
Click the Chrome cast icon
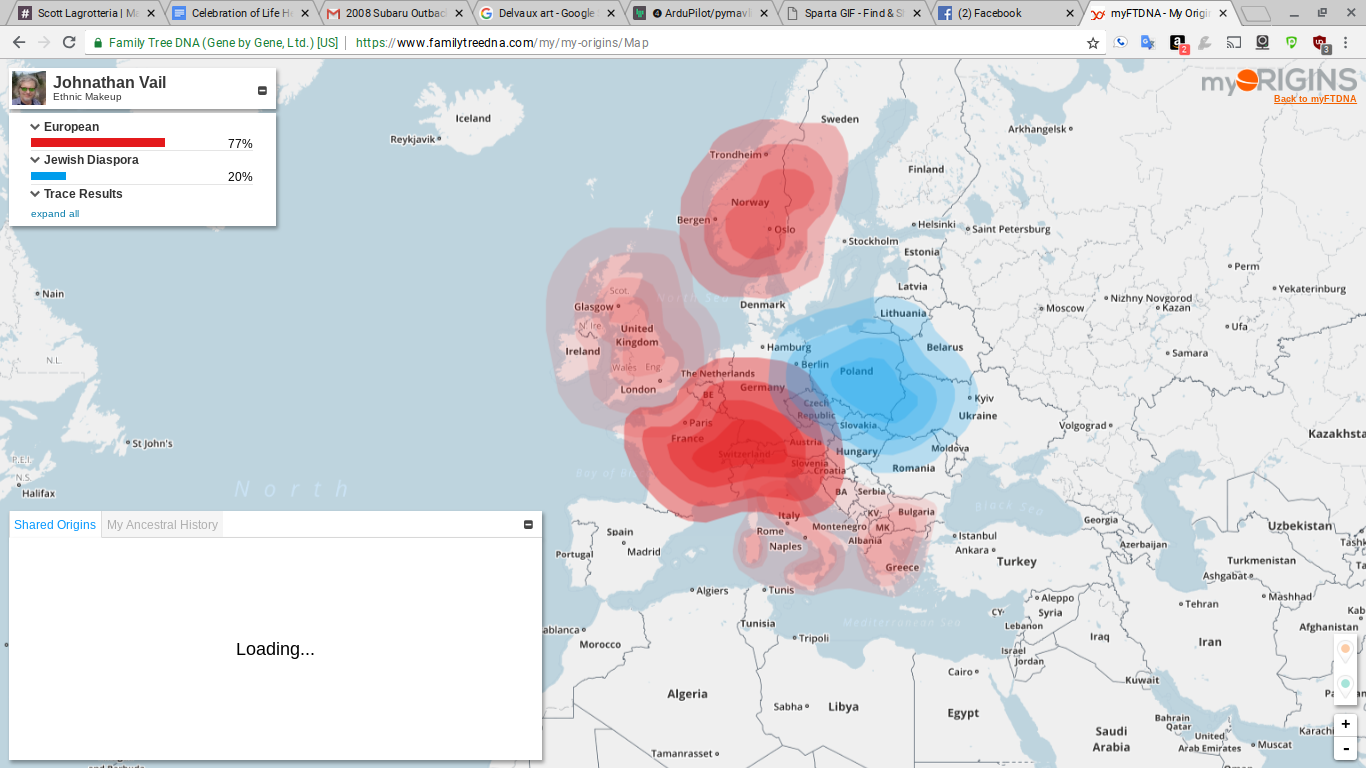click(x=1234, y=43)
